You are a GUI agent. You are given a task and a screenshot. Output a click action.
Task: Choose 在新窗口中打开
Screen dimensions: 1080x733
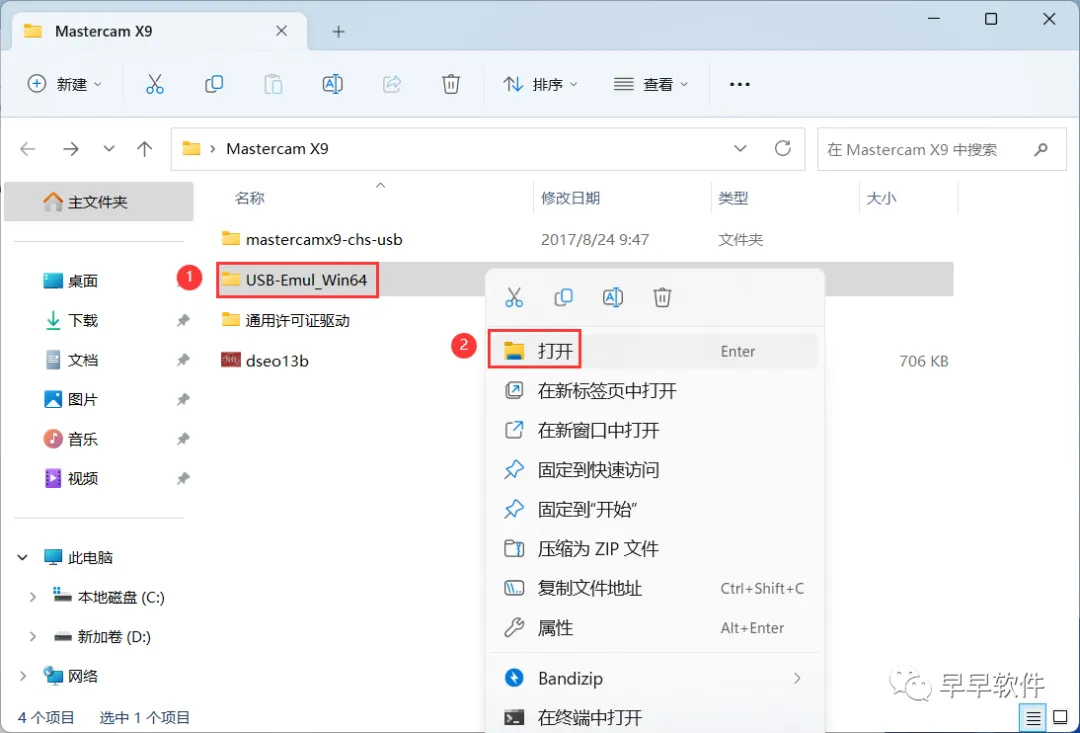654,431
